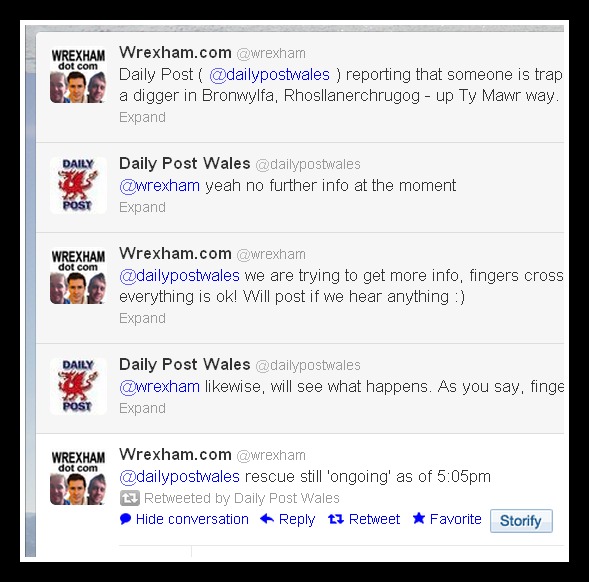Click the Favorite star icon
Screen dimensions: 589x582
coord(418,518)
